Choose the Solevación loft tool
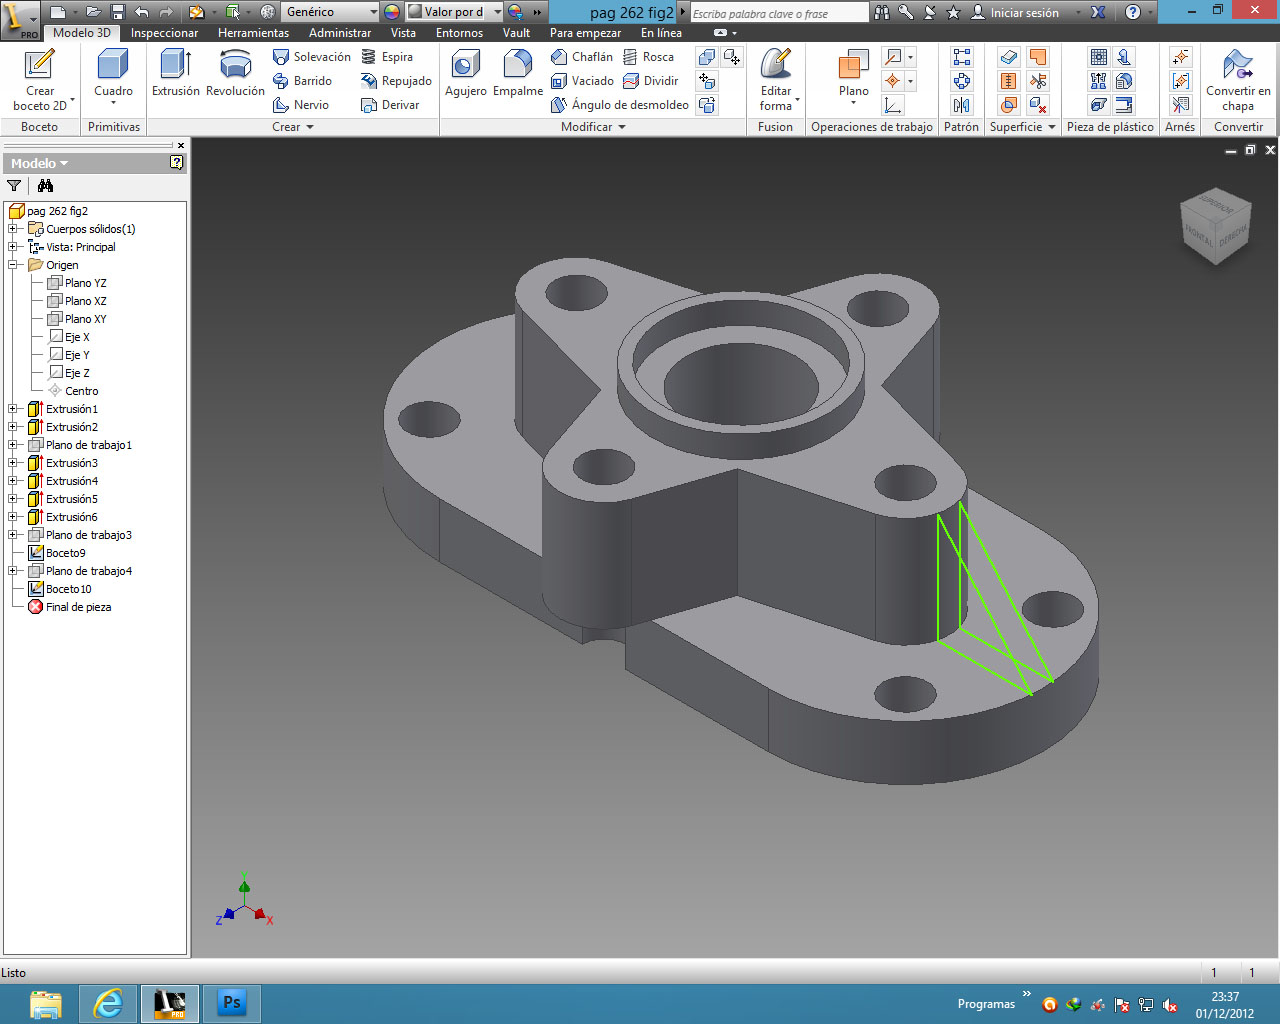Viewport: 1280px width, 1024px height. tap(312, 57)
